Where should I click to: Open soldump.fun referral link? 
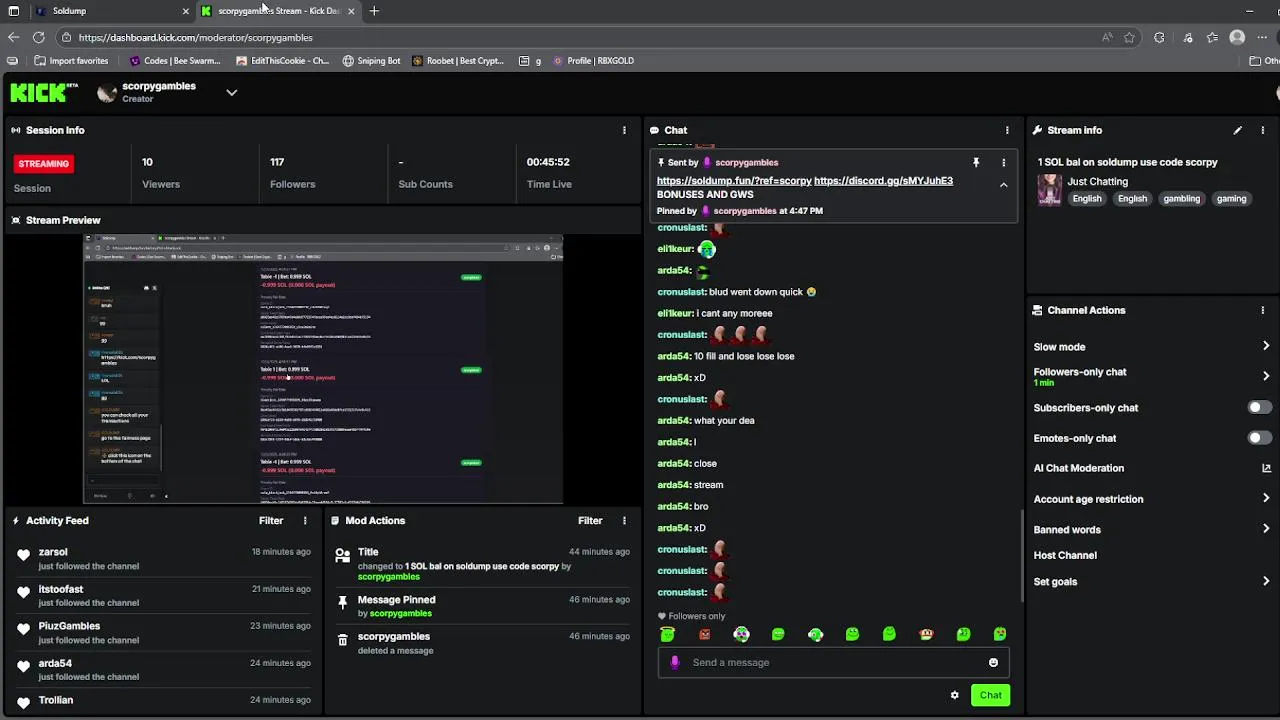pos(734,181)
